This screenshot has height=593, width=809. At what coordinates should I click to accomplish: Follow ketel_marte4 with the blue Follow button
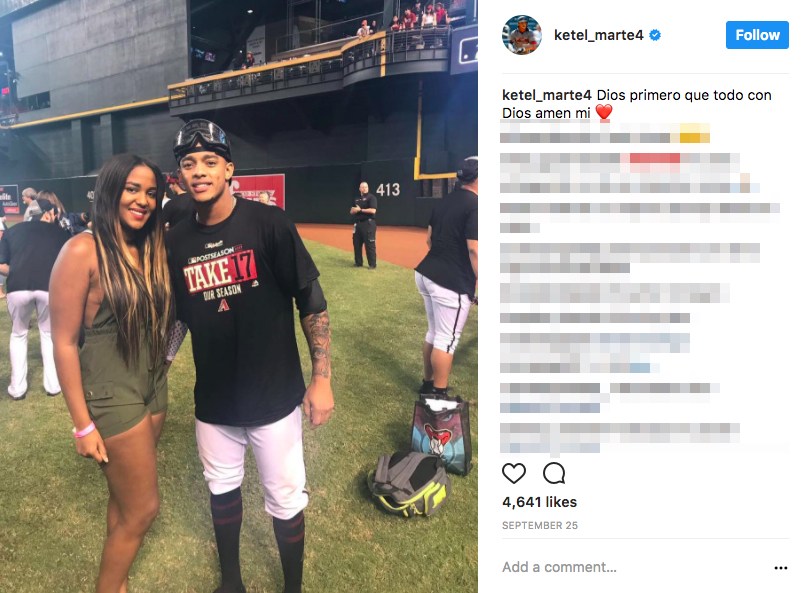click(x=757, y=35)
